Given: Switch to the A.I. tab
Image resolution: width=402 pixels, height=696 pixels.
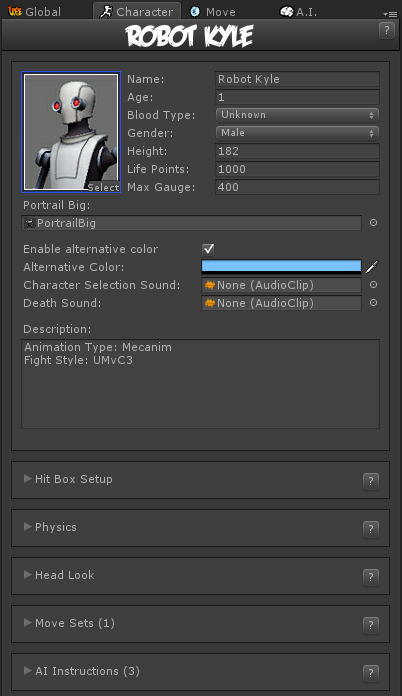Looking at the screenshot, I should (x=299, y=12).
